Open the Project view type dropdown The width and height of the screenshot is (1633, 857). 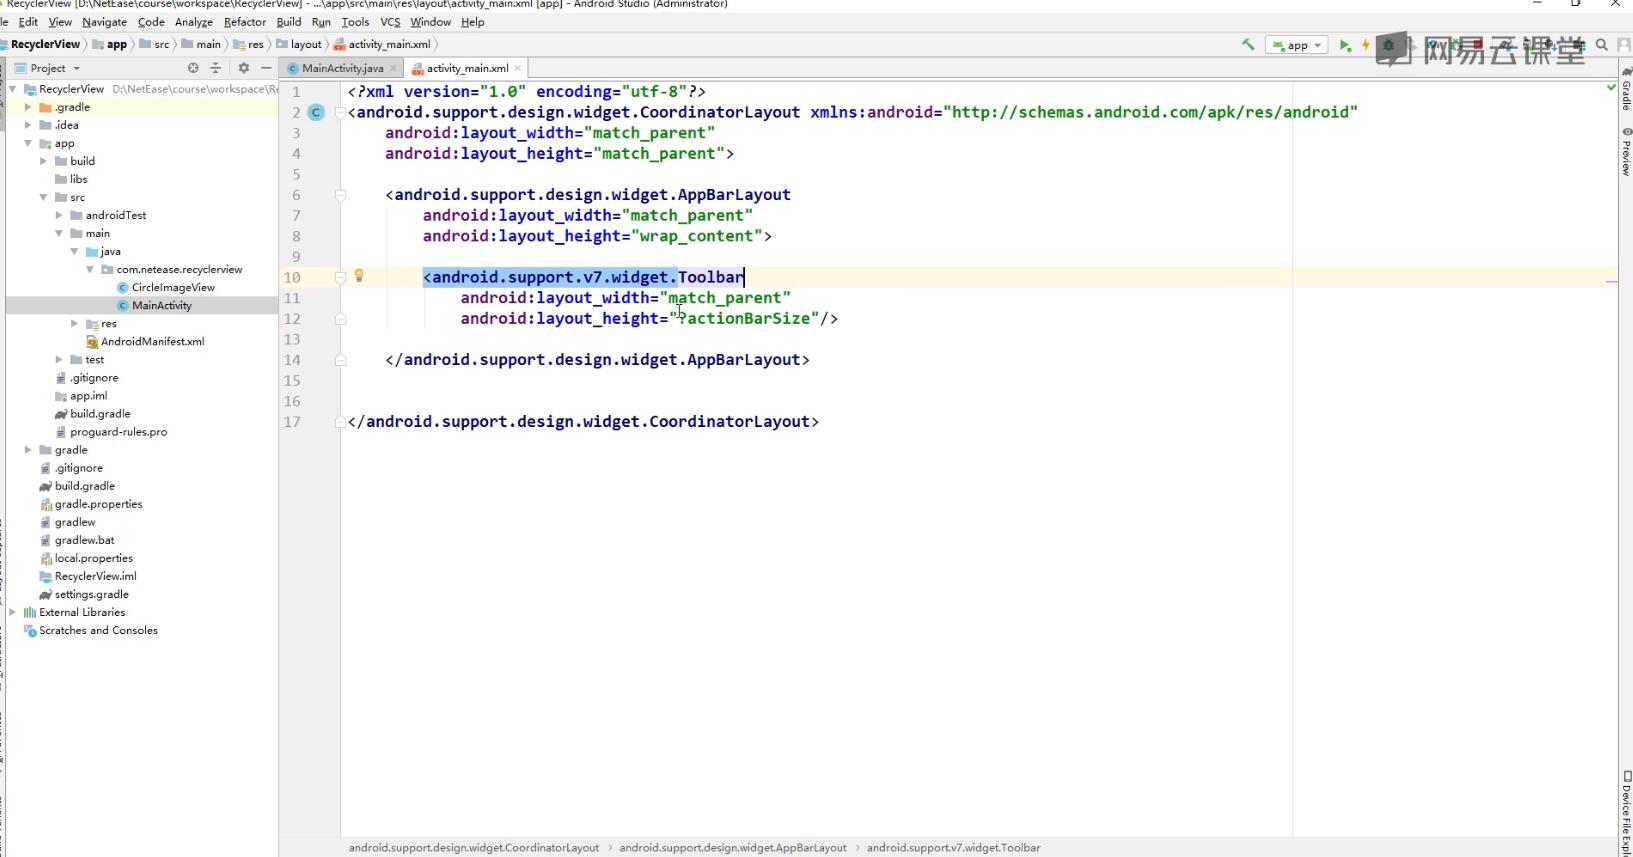55,68
